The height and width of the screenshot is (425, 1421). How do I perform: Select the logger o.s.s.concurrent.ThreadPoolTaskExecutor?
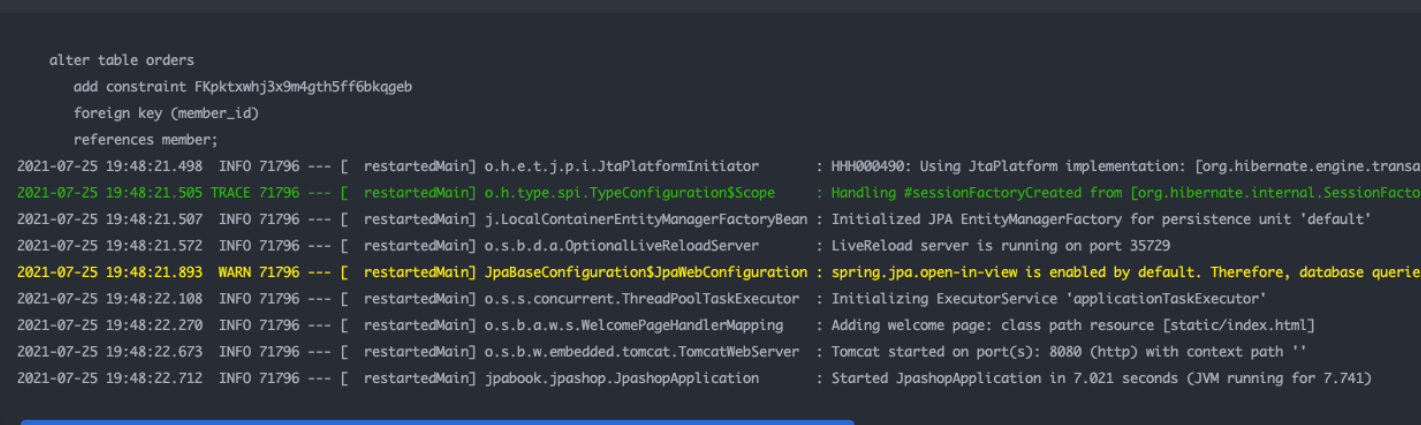tap(641, 299)
